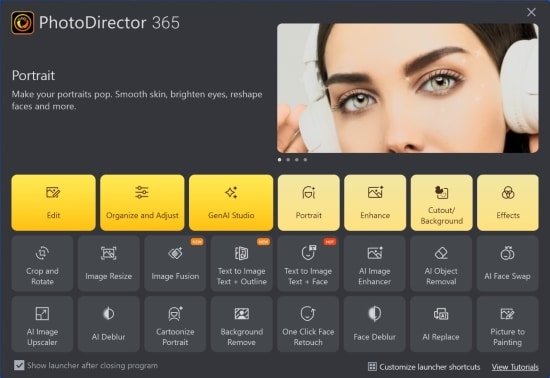Viewport: 550px width, 378px height.
Task: Open the AI Image Upscaler
Action: tap(42, 324)
